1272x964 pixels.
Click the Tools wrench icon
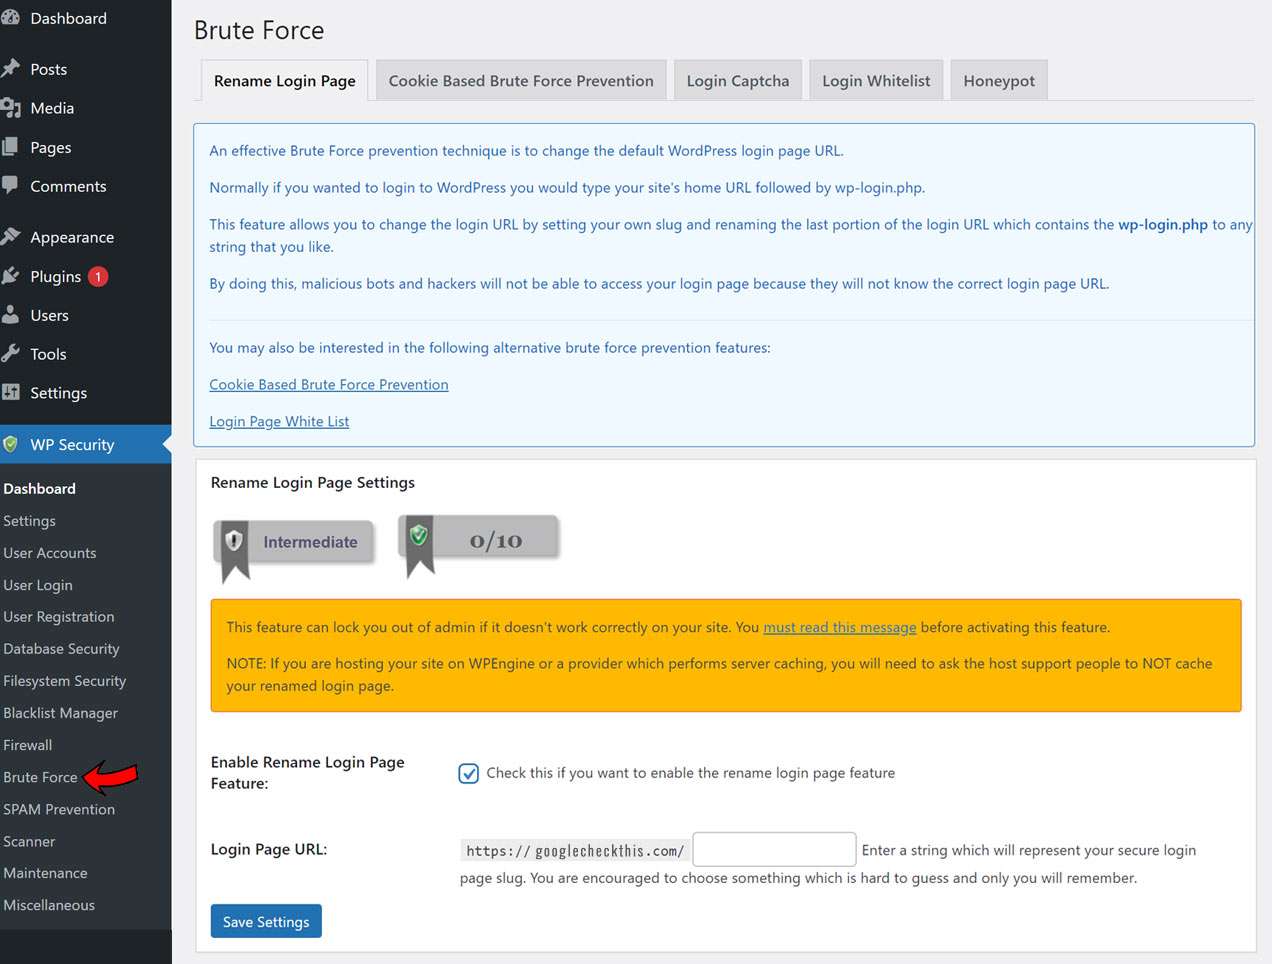[x=10, y=354]
